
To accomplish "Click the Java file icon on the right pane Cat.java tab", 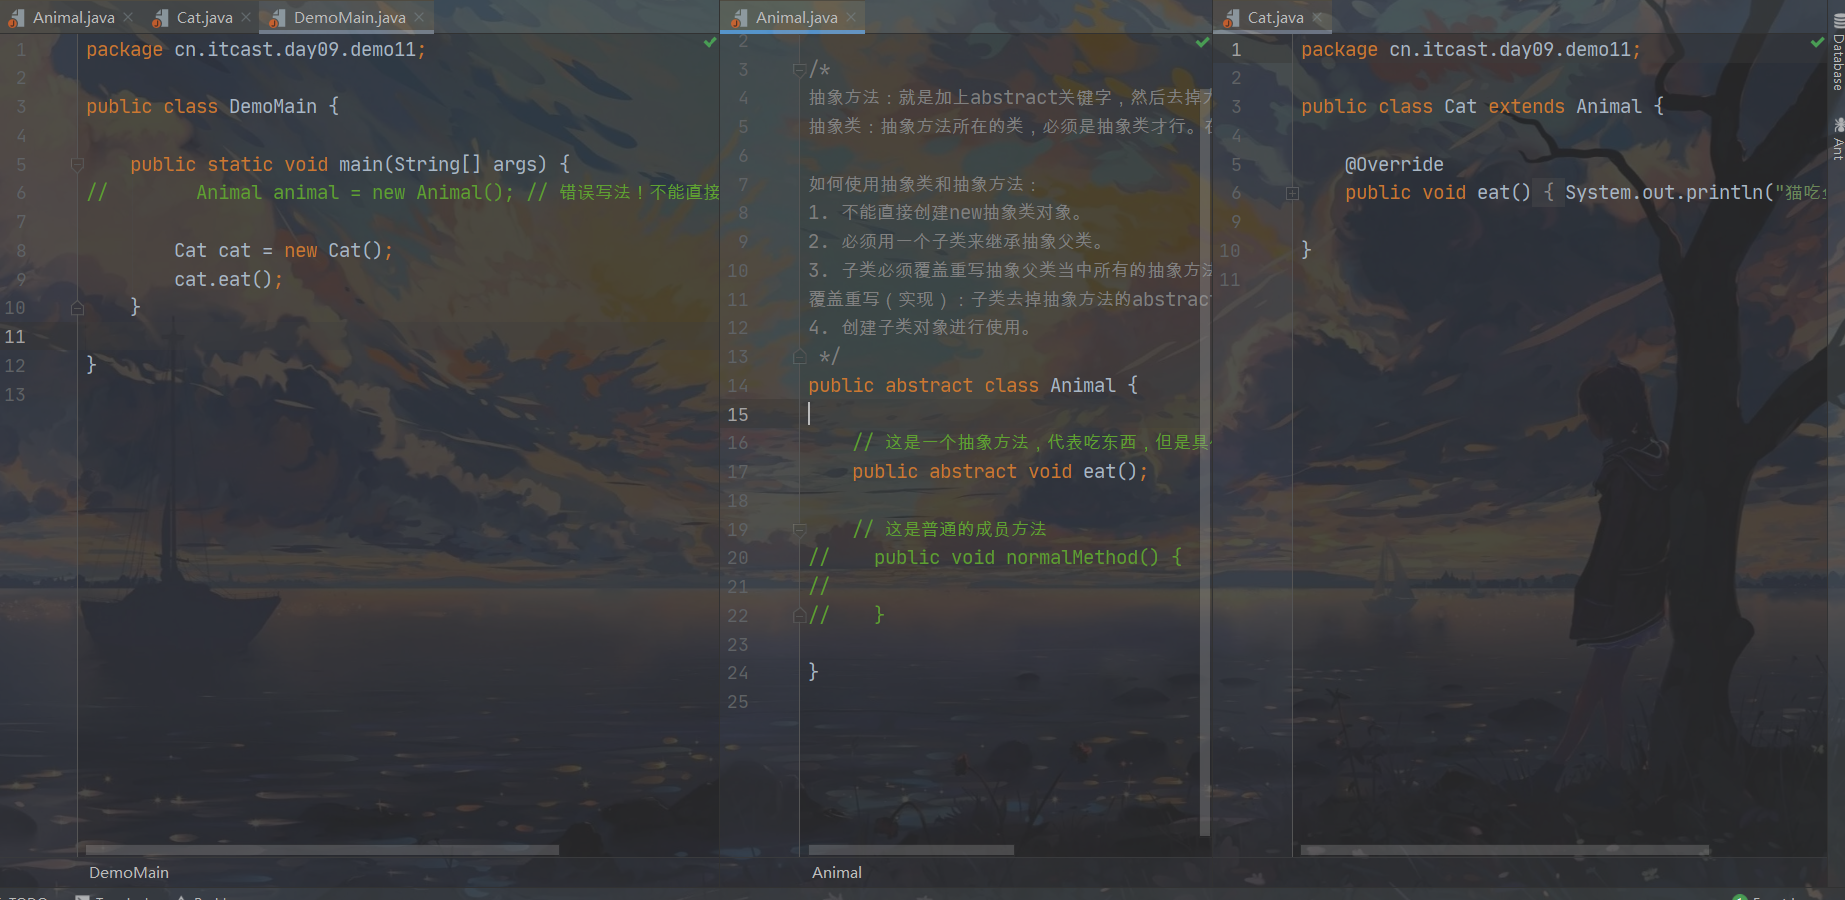I will pyautogui.click(x=1231, y=18).
